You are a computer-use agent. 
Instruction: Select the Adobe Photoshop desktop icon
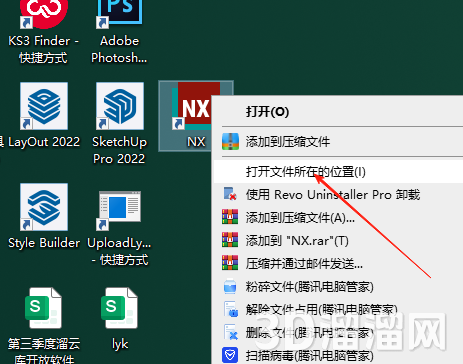(120, 14)
